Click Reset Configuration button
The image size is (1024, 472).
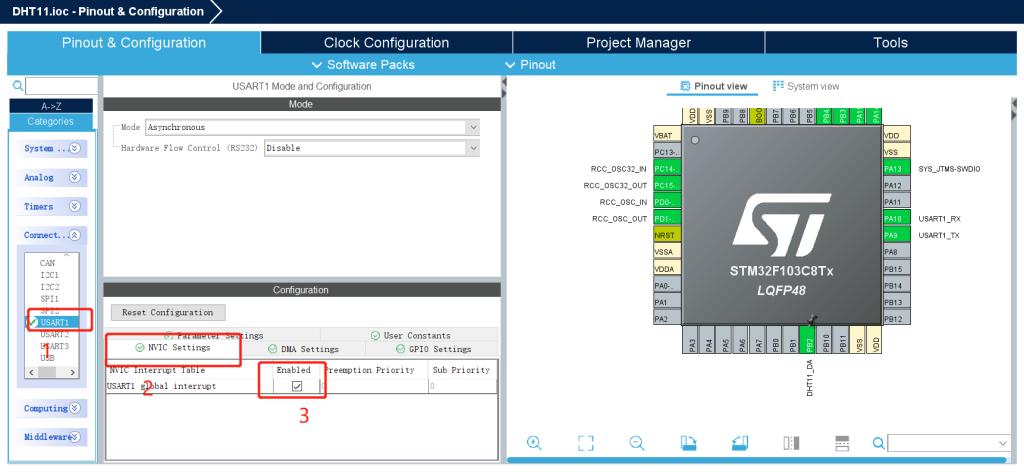[x=168, y=312]
